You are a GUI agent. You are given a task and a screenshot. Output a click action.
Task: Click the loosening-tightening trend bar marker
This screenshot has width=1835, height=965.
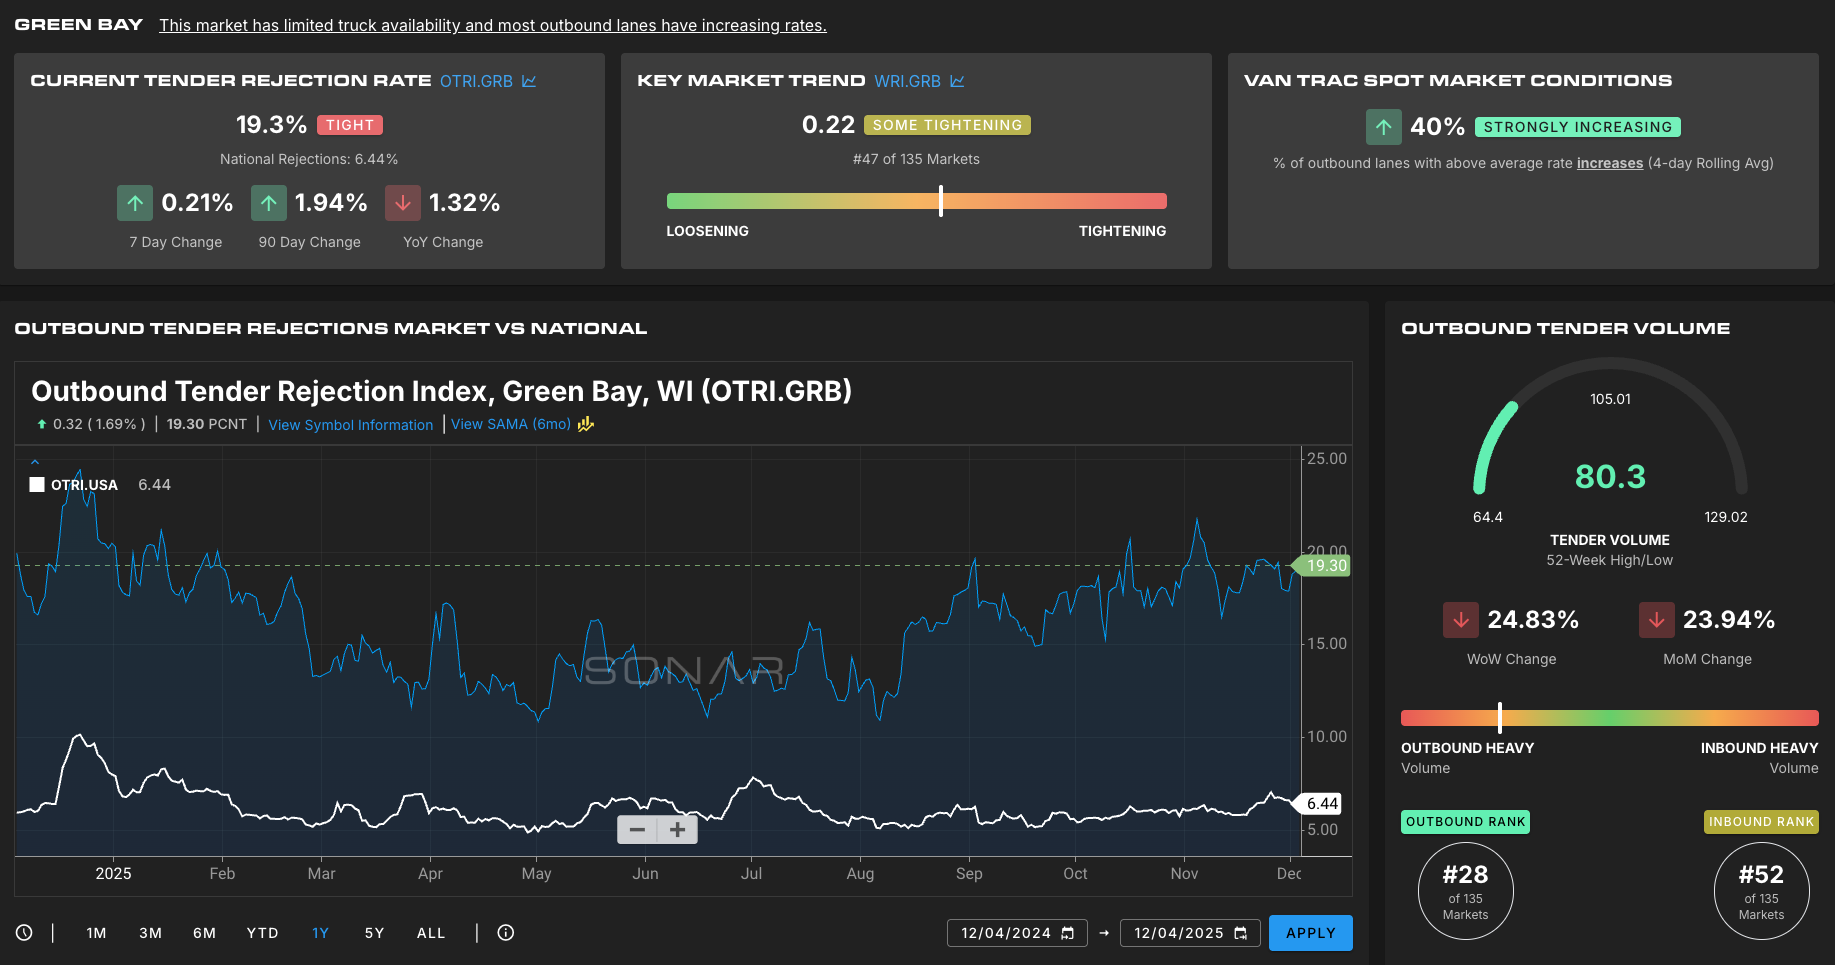[x=941, y=201]
